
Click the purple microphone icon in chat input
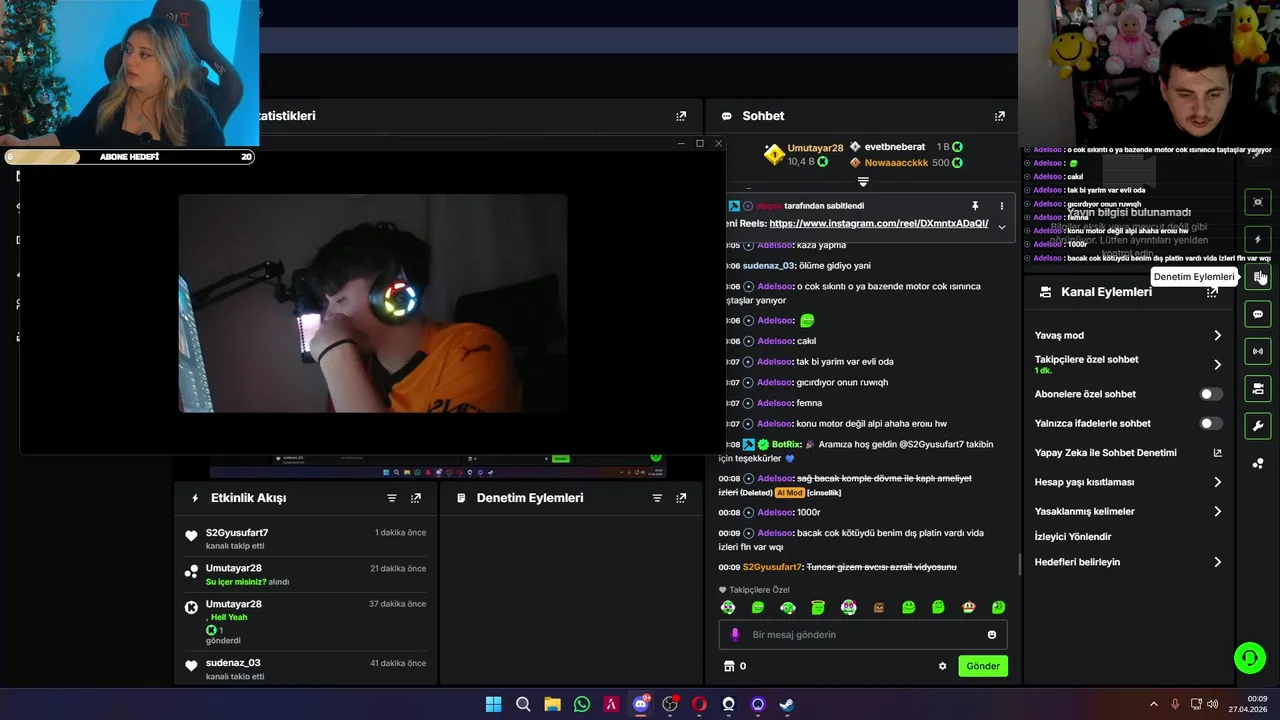click(x=735, y=634)
